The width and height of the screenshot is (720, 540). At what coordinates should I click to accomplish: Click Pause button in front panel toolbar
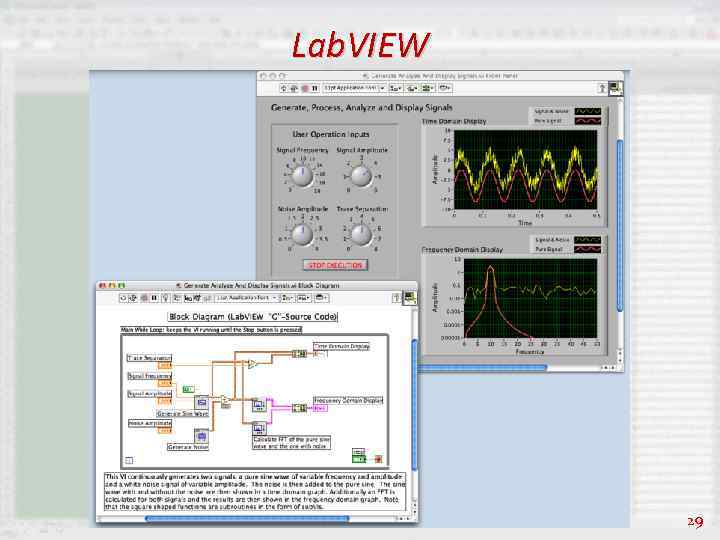point(315,88)
